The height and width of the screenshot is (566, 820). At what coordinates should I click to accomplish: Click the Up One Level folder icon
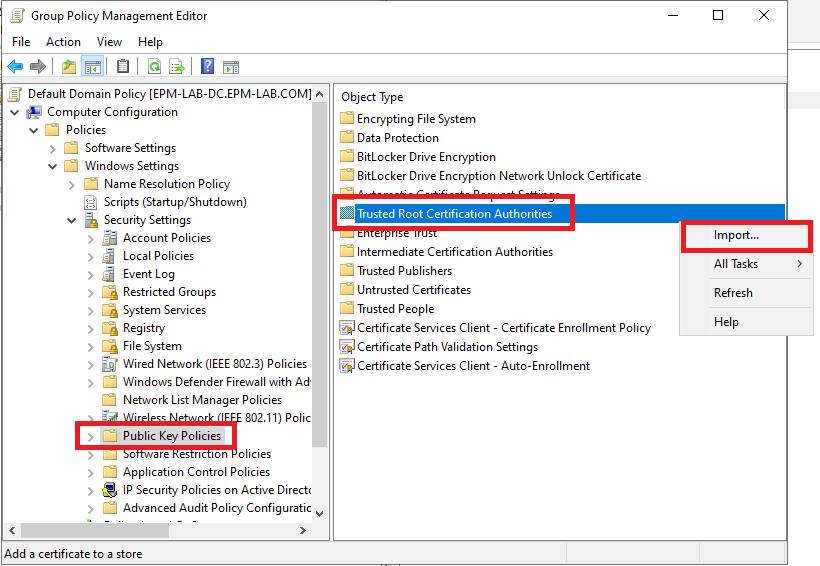[x=68, y=67]
